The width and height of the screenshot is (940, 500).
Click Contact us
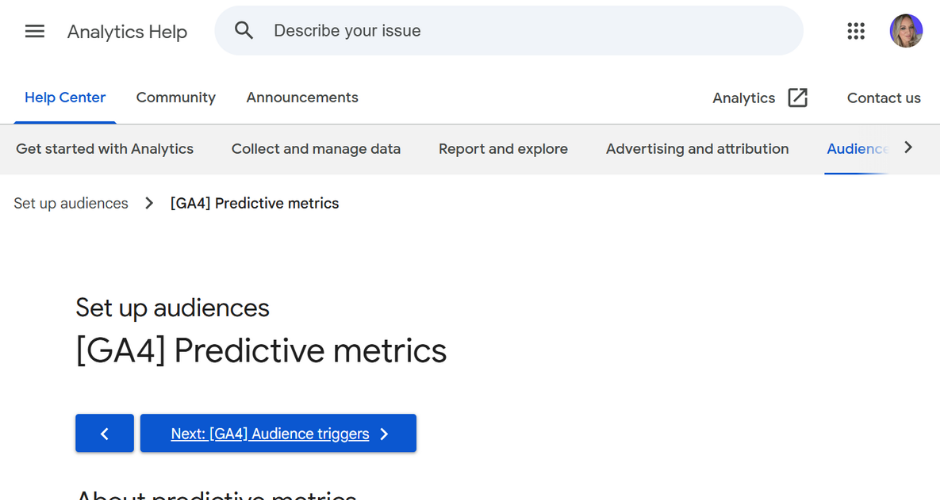884,98
